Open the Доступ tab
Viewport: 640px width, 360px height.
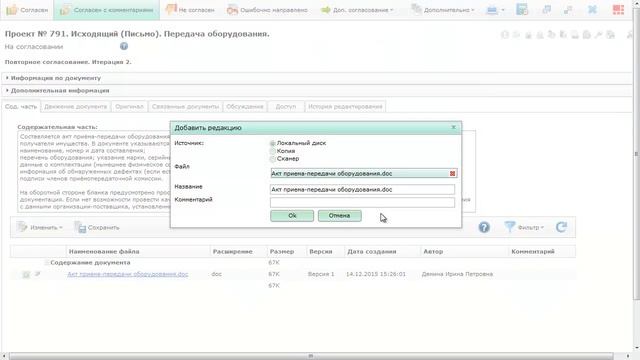[286, 107]
